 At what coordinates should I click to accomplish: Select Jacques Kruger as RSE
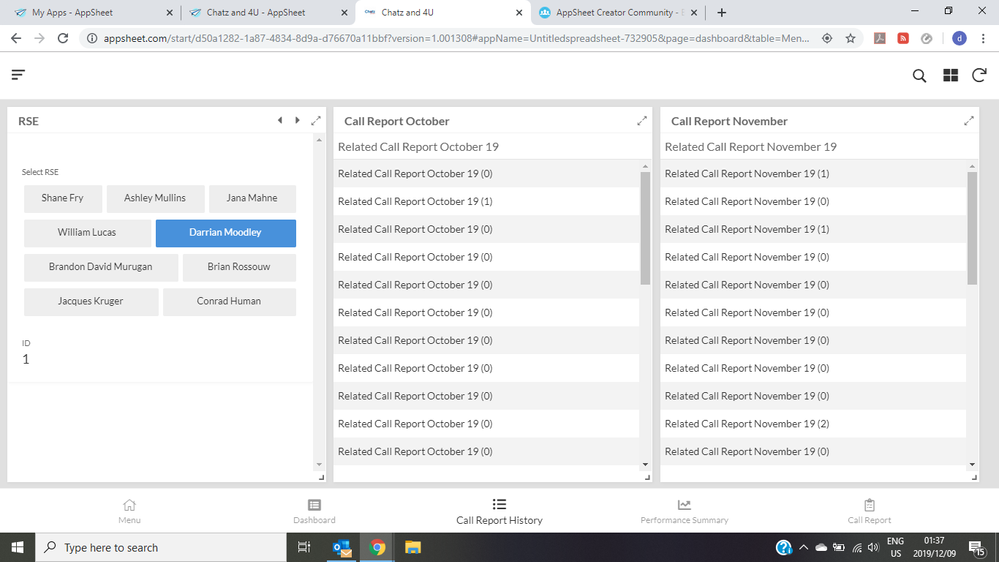pyautogui.click(x=90, y=301)
